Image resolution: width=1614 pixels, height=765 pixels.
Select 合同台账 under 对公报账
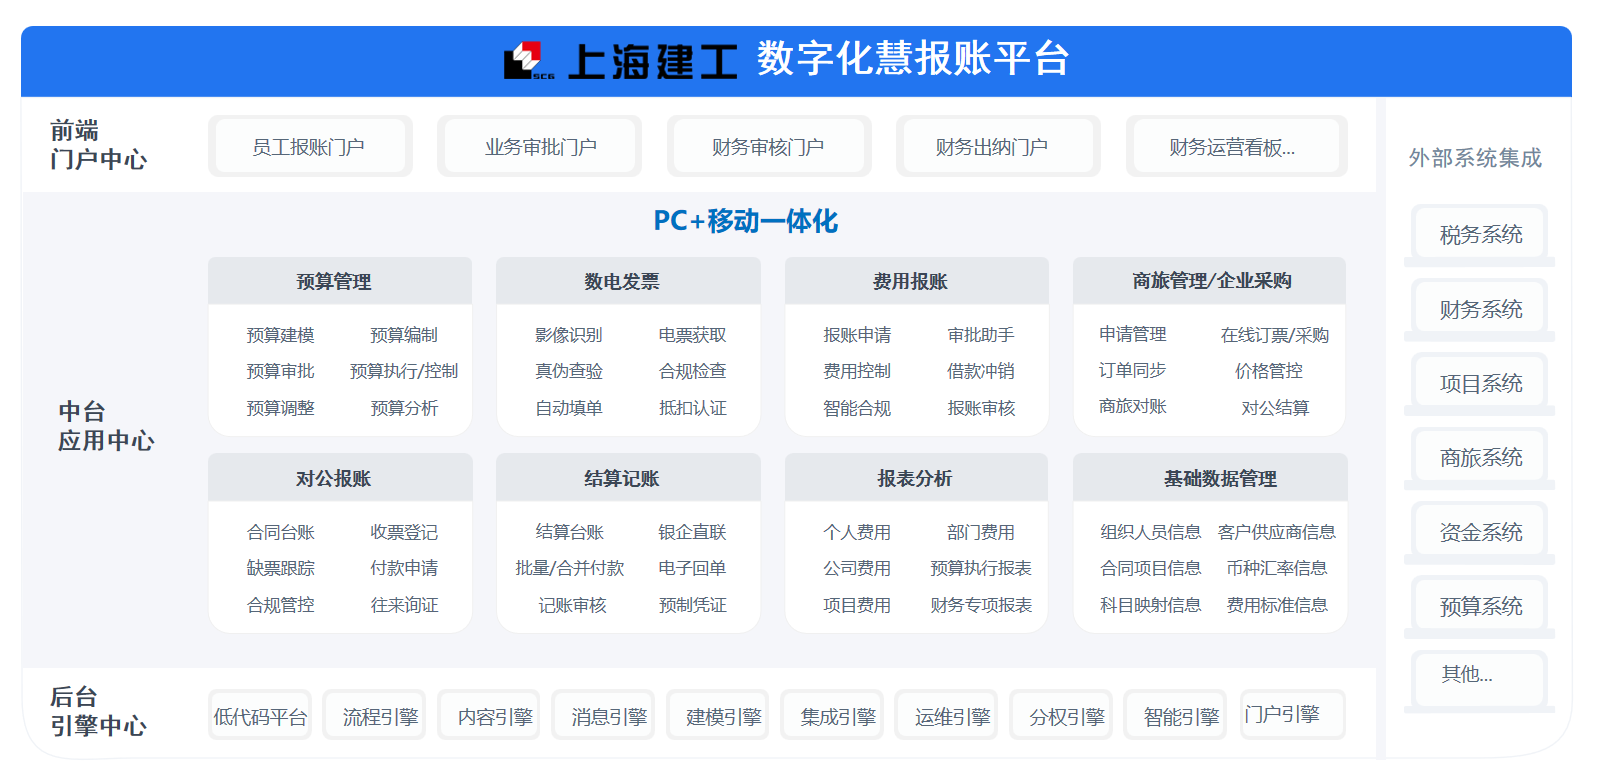281,532
